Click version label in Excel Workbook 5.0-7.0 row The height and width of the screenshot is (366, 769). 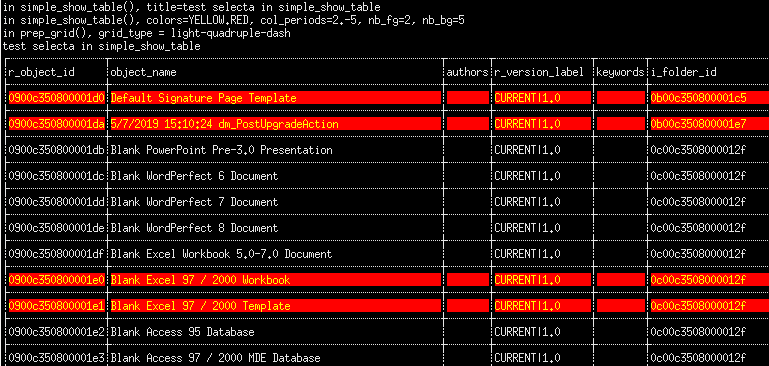click(527, 254)
